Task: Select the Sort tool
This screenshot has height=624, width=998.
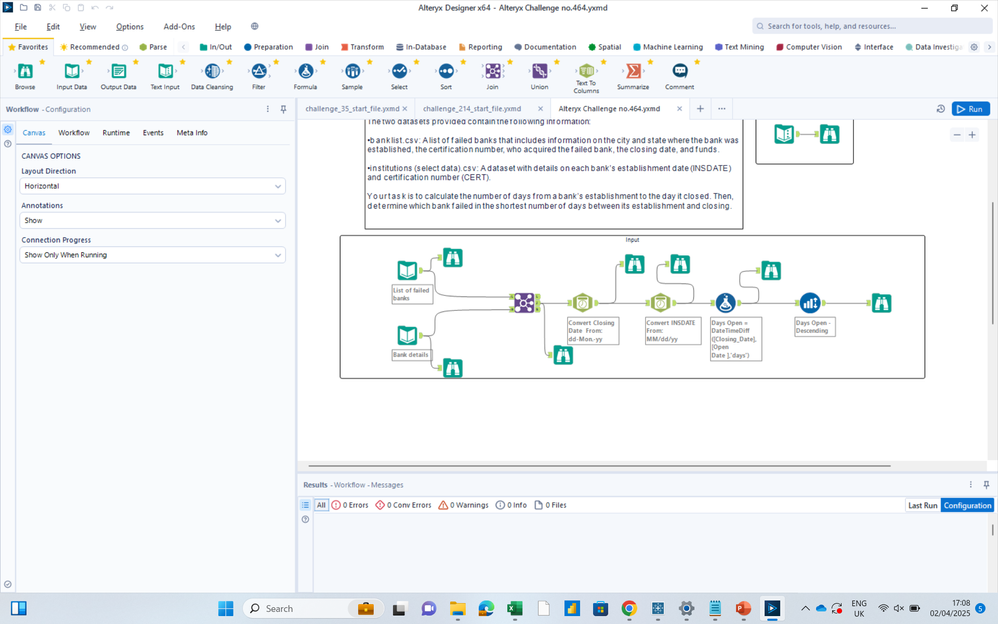Action: [444, 73]
